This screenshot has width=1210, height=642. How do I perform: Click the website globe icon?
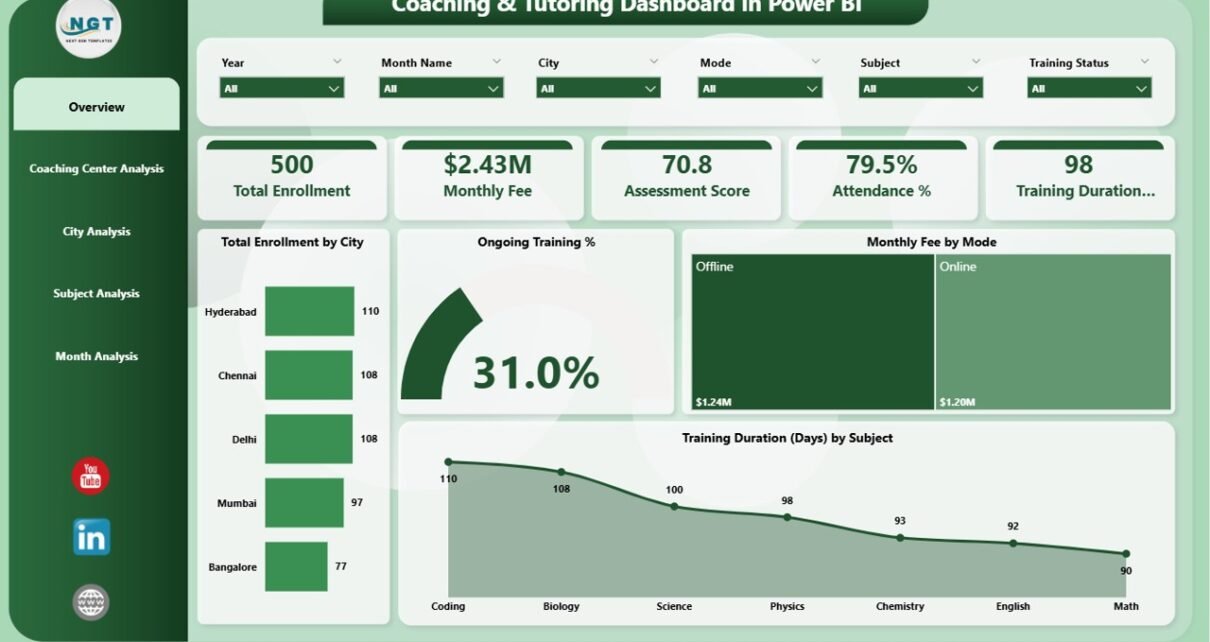tap(91, 602)
